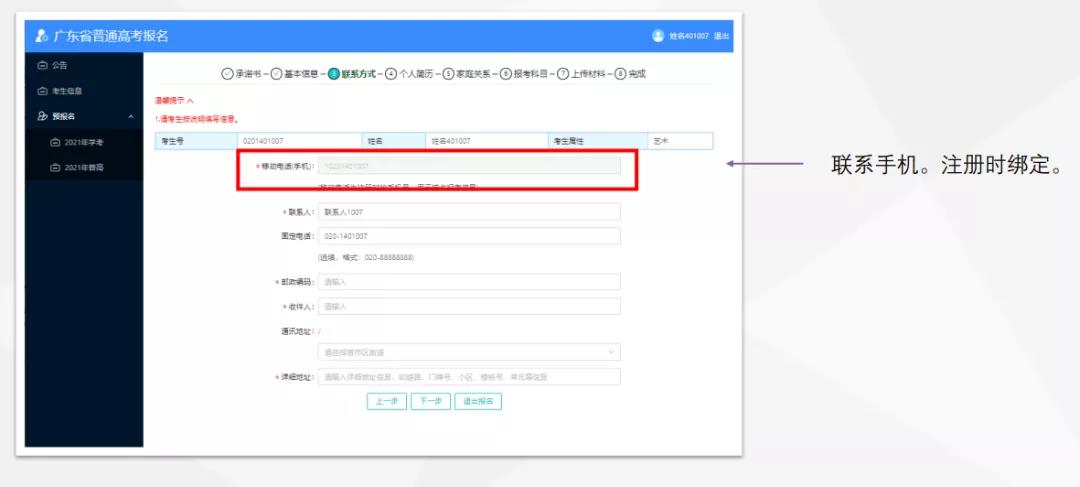Click the 2021年学考 item icon

pos(55,142)
